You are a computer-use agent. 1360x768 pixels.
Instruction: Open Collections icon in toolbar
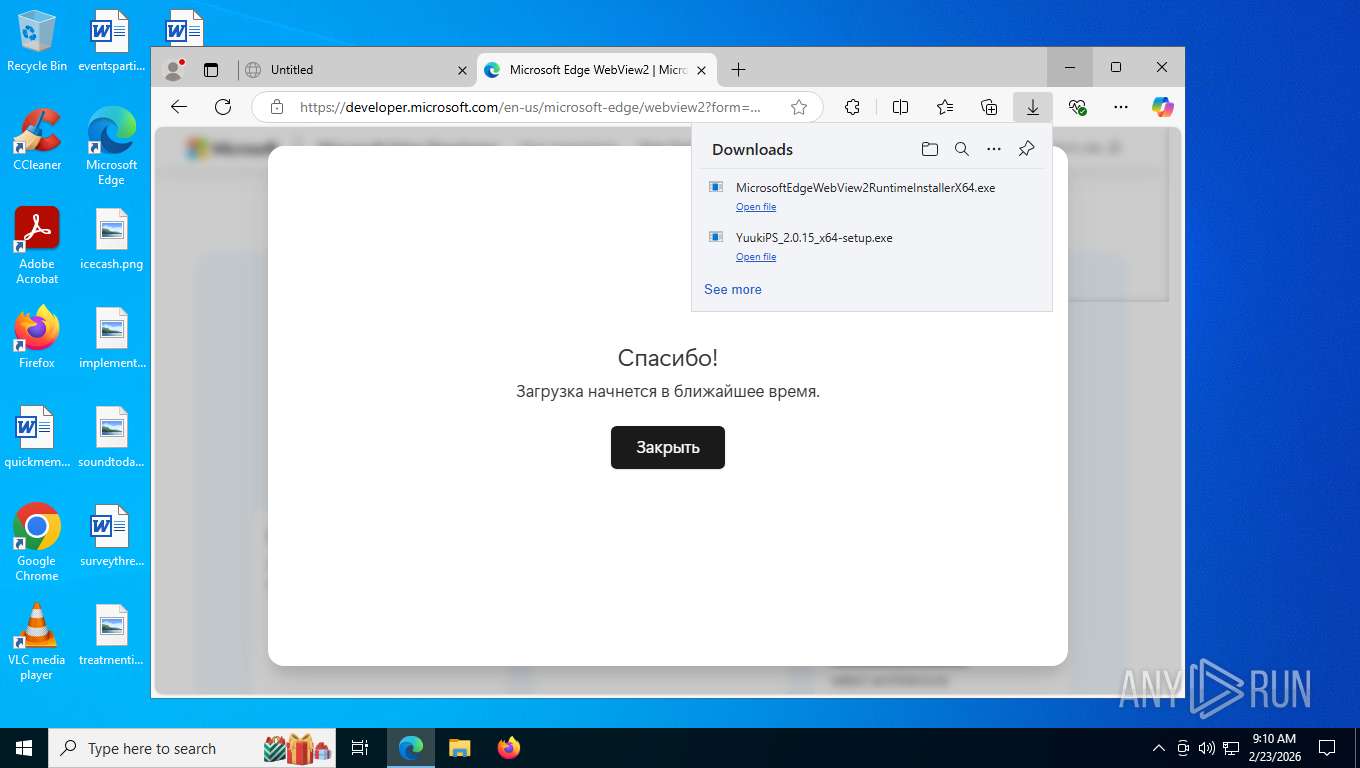989,107
